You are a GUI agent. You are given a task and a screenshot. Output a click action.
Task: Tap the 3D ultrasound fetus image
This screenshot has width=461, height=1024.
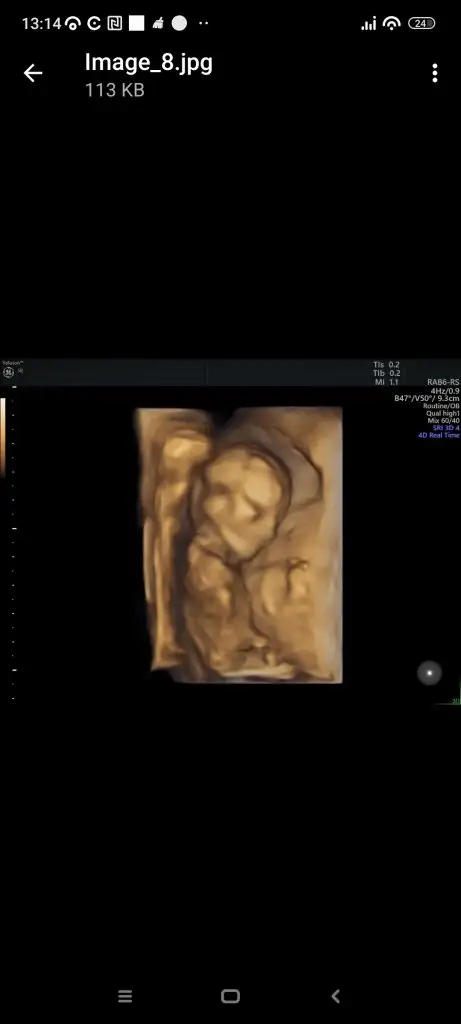pos(239,545)
